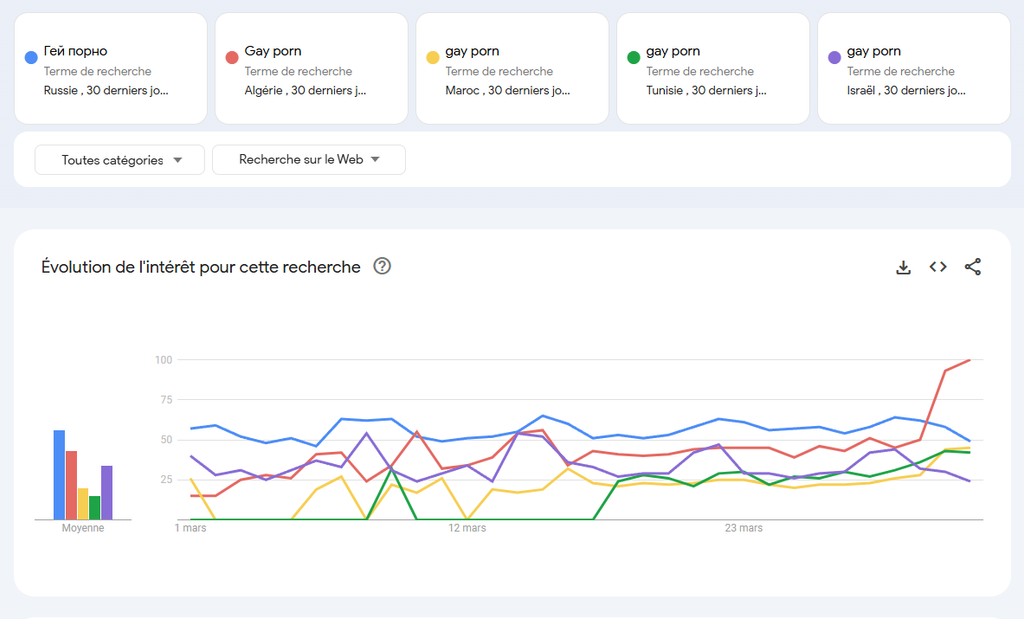Open the Israël search term card
This screenshot has height=619, width=1024.
pos(914,70)
